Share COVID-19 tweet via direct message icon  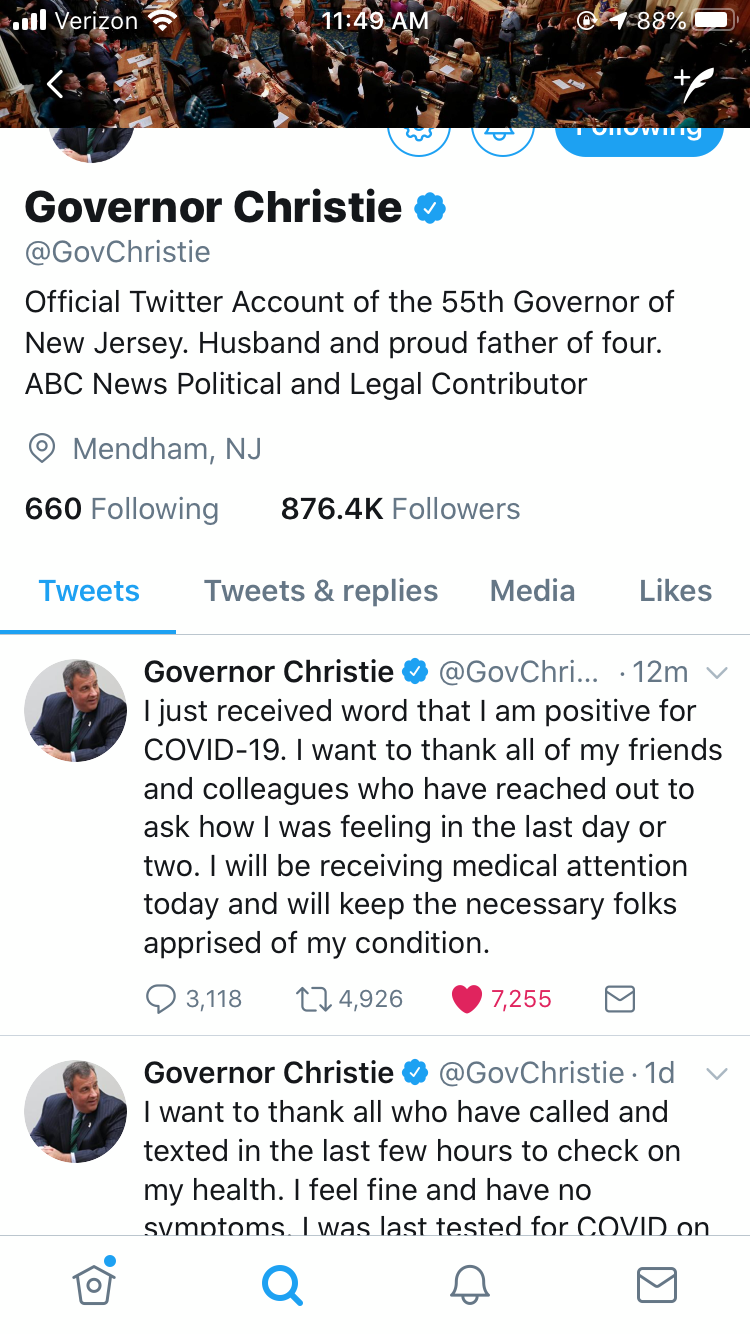pos(620,998)
